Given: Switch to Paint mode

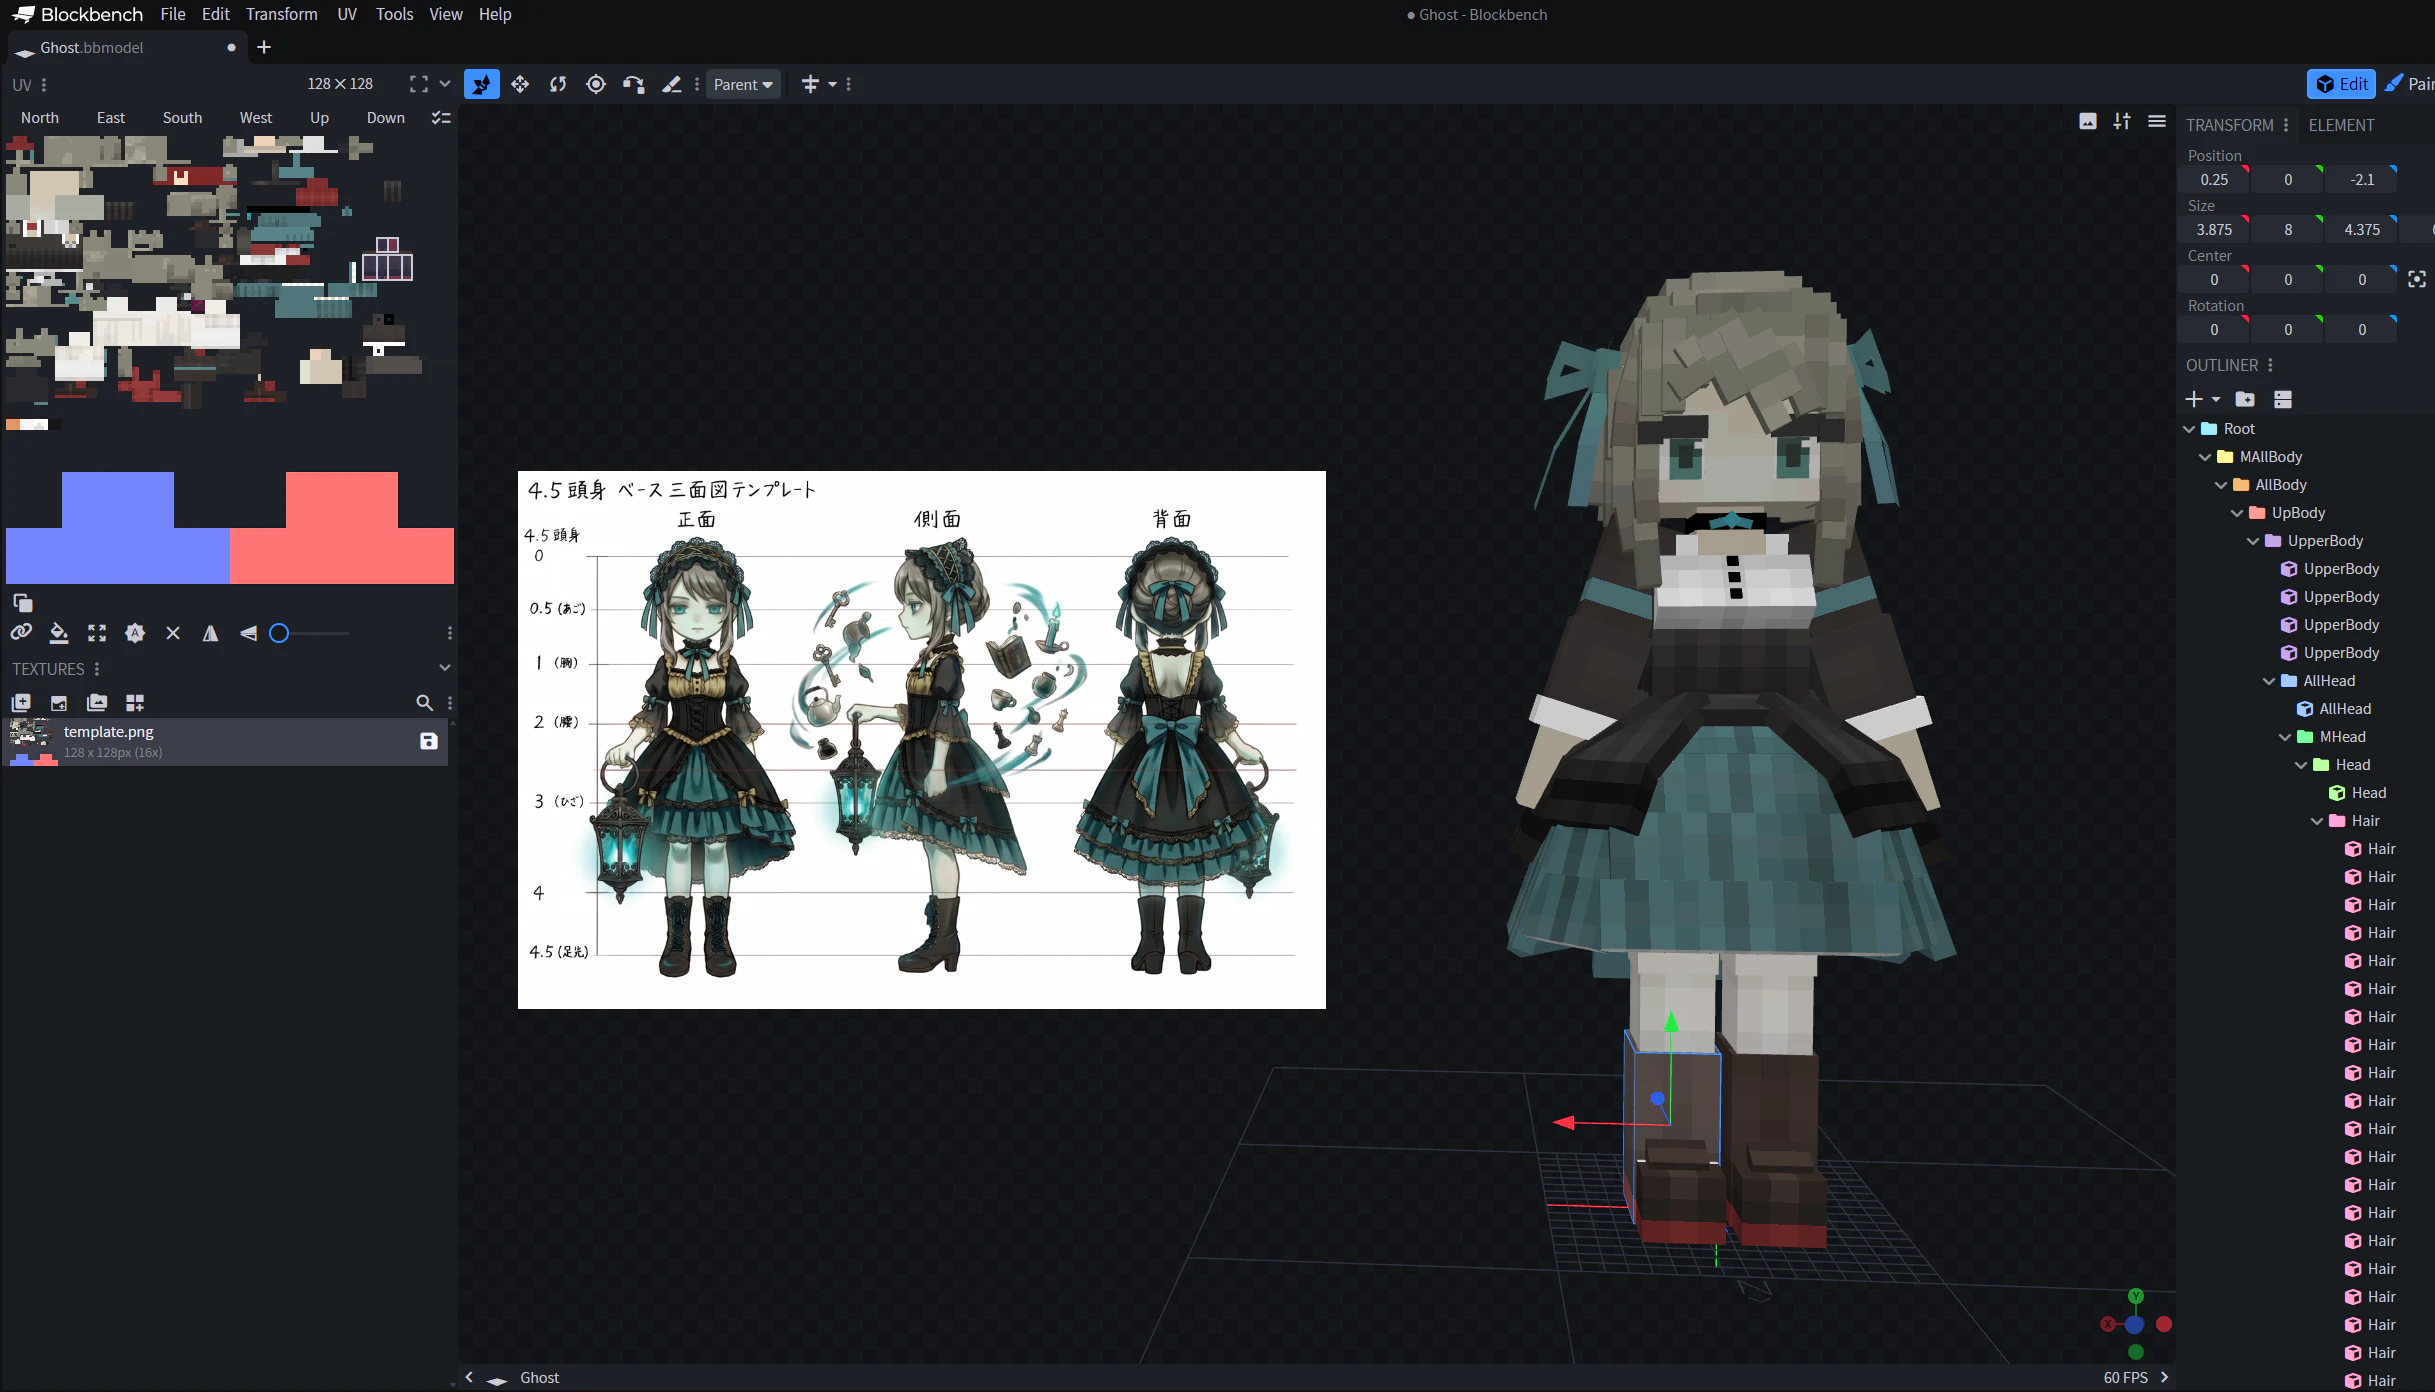Looking at the screenshot, I should (x=2410, y=84).
